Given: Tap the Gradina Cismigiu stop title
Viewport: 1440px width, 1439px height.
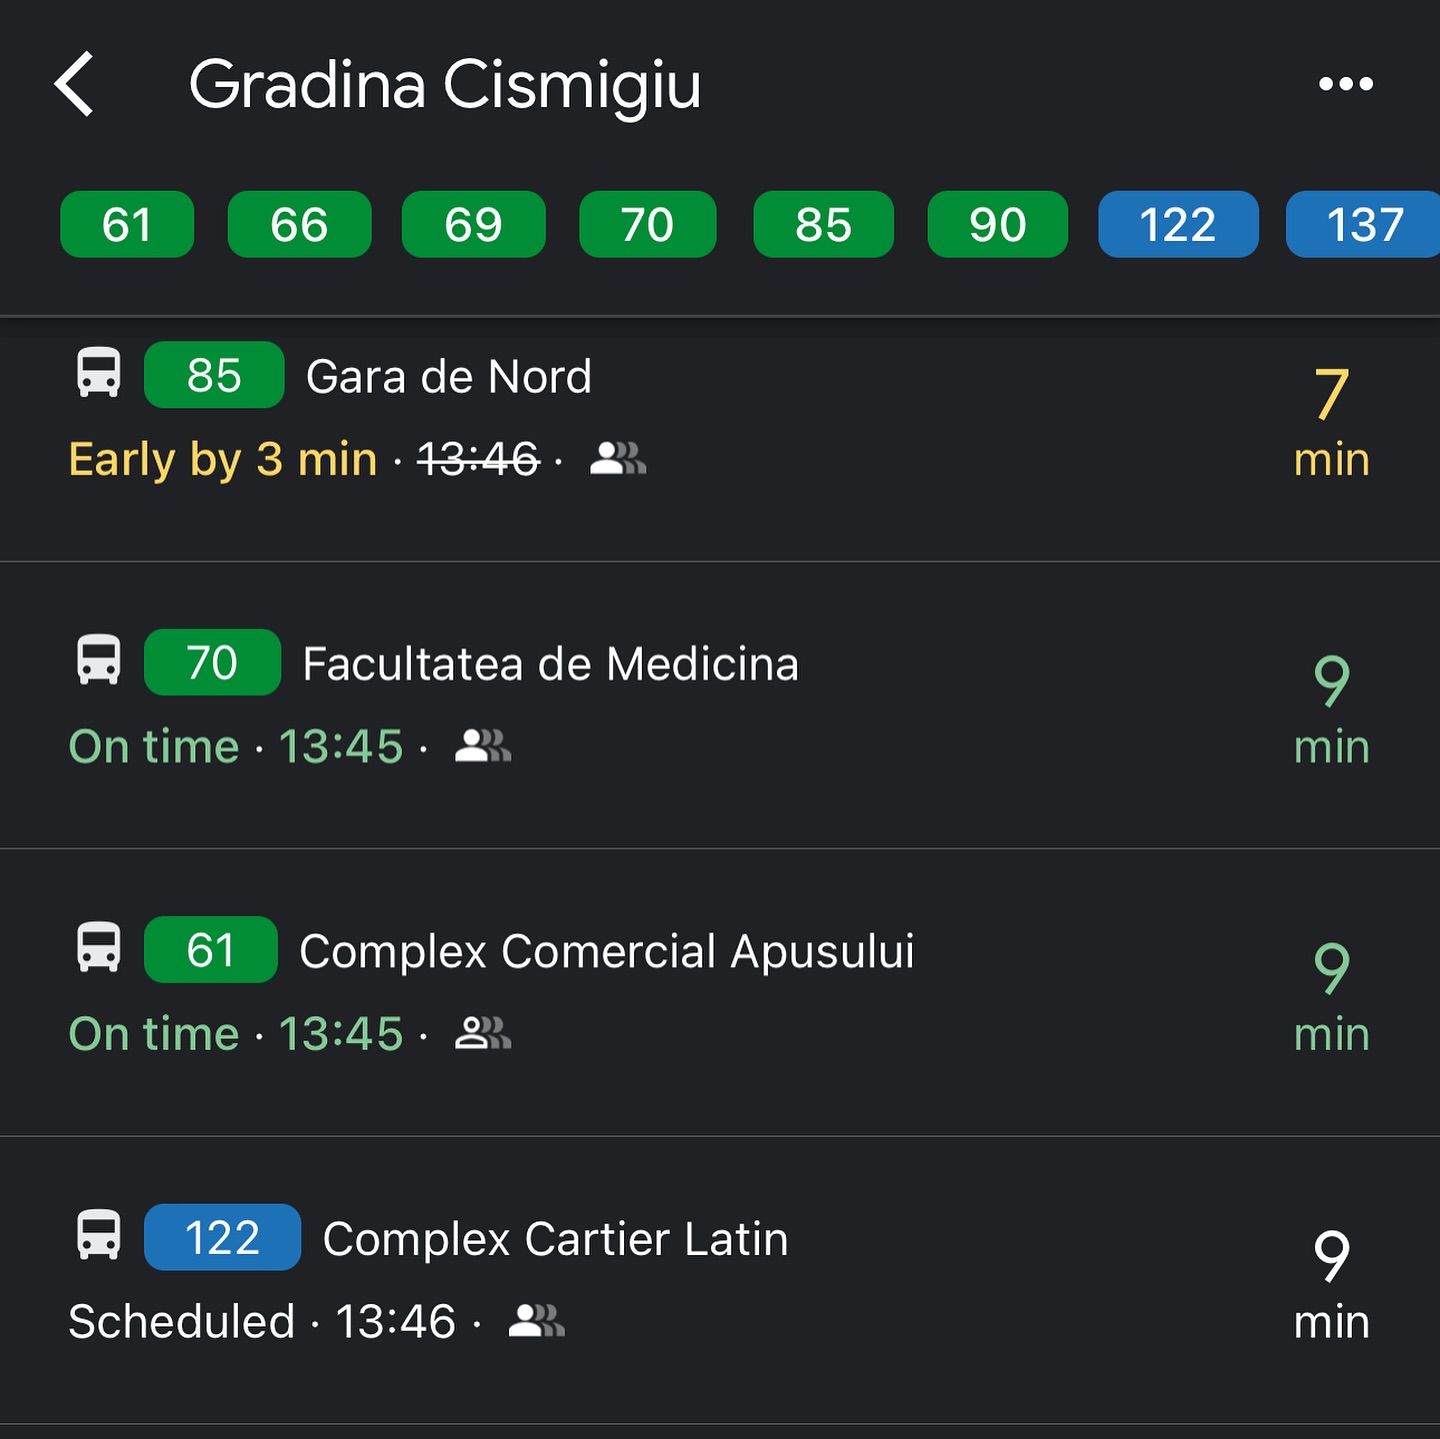Looking at the screenshot, I should [445, 84].
